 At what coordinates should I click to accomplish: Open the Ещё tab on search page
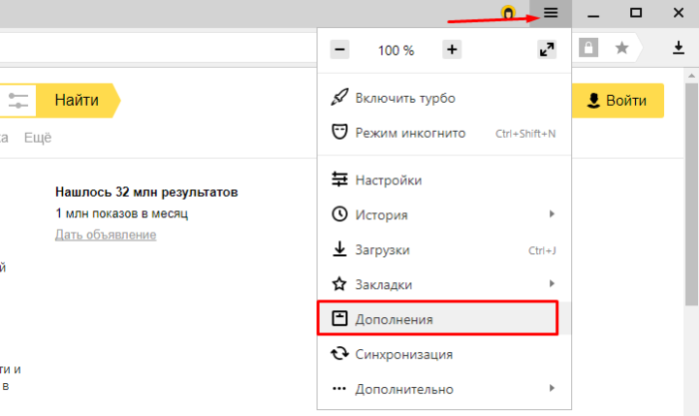pos(38,138)
